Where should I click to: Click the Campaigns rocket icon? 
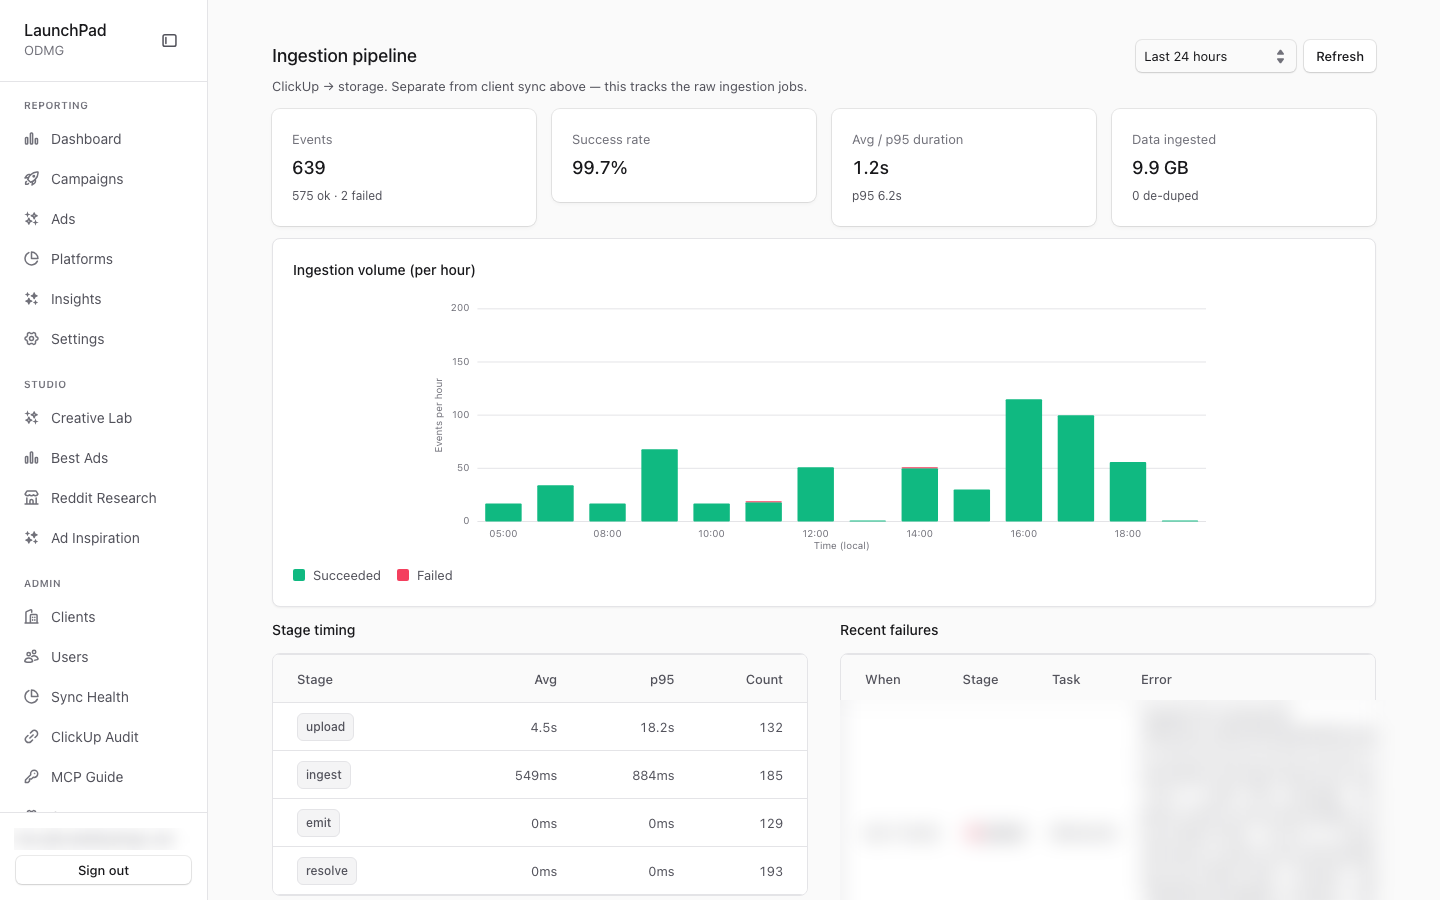pyautogui.click(x=32, y=179)
